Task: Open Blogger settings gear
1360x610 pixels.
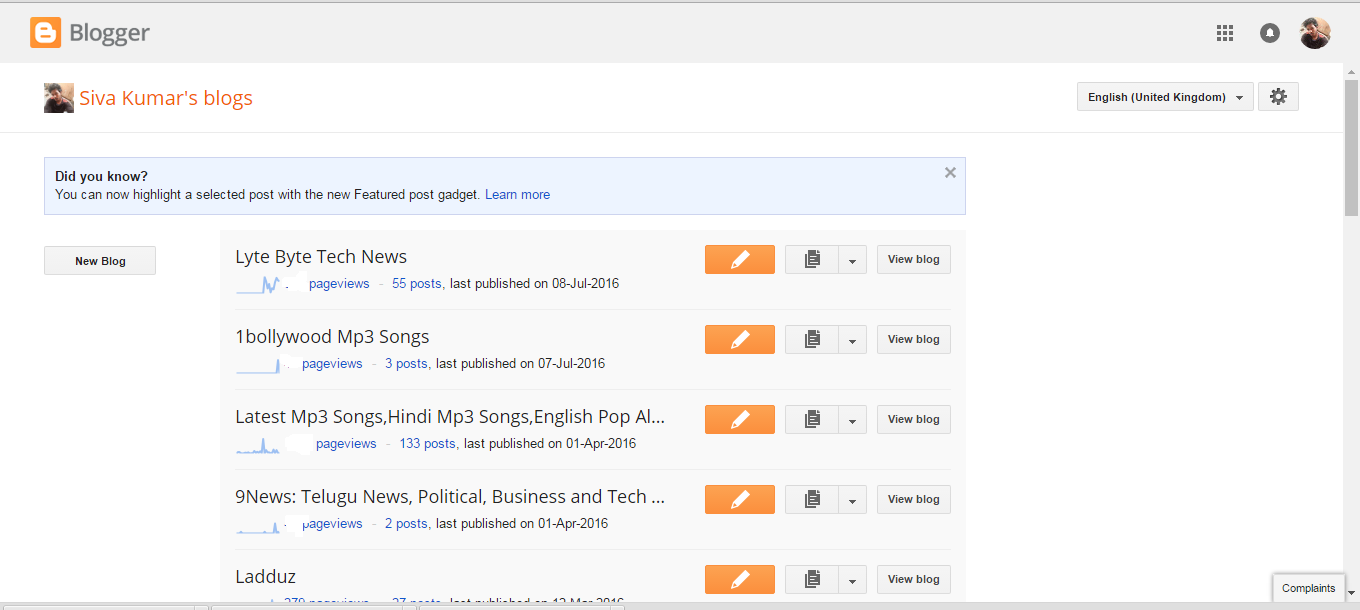Action: pyautogui.click(x=1278, y=97)
